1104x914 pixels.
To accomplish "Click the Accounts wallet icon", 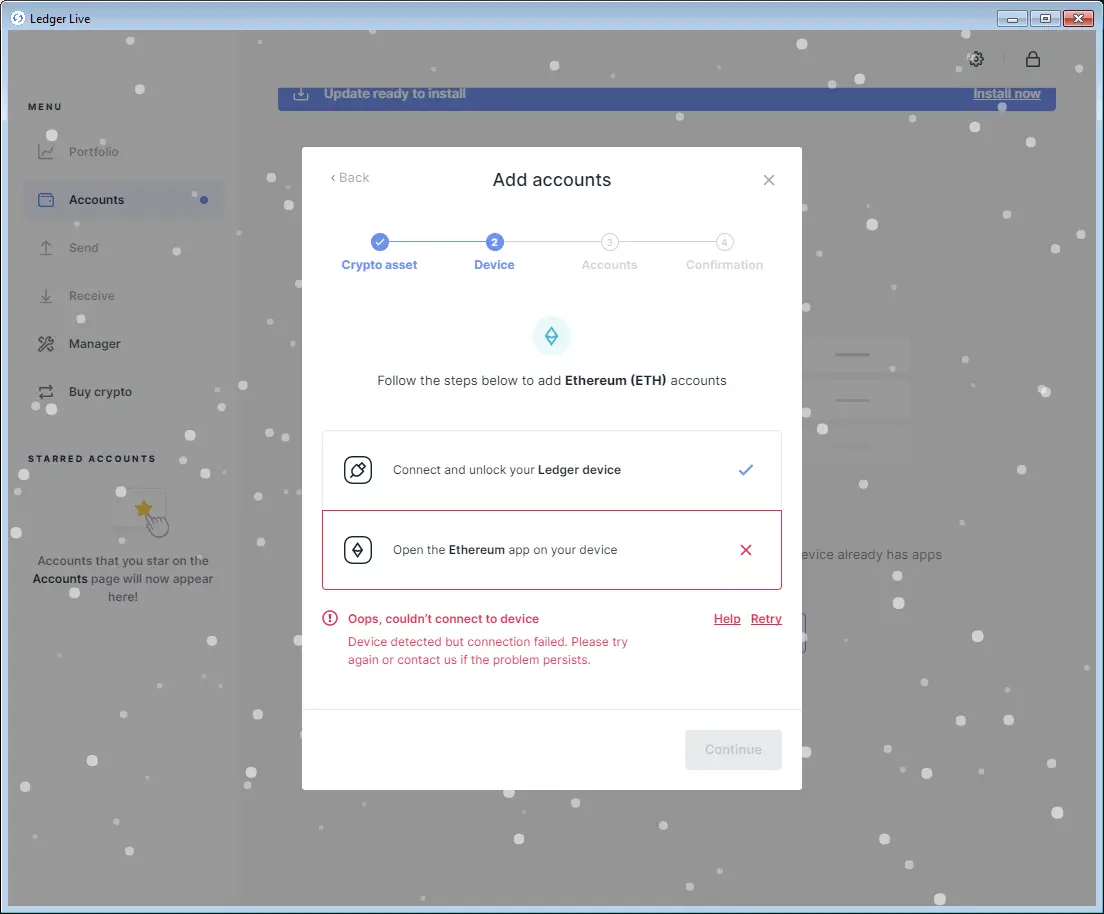I will pos(46,200).
